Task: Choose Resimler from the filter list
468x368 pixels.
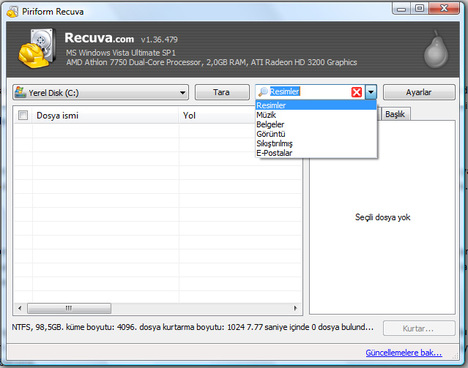Action: pyautogui.click(x=316, y=105)
